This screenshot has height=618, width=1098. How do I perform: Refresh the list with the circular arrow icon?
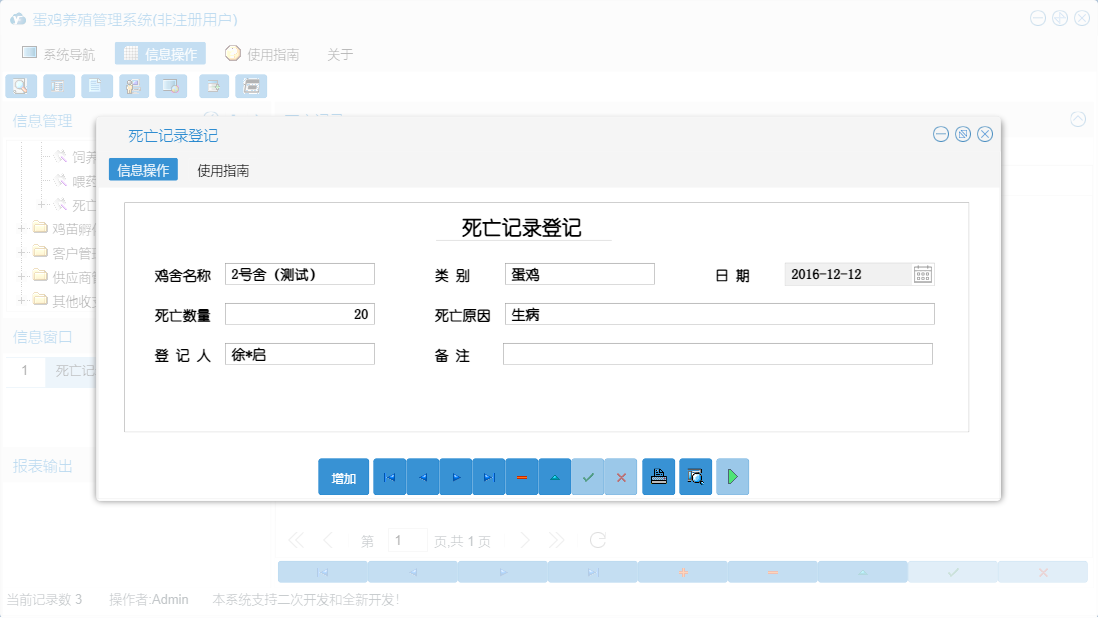(597, 540)
